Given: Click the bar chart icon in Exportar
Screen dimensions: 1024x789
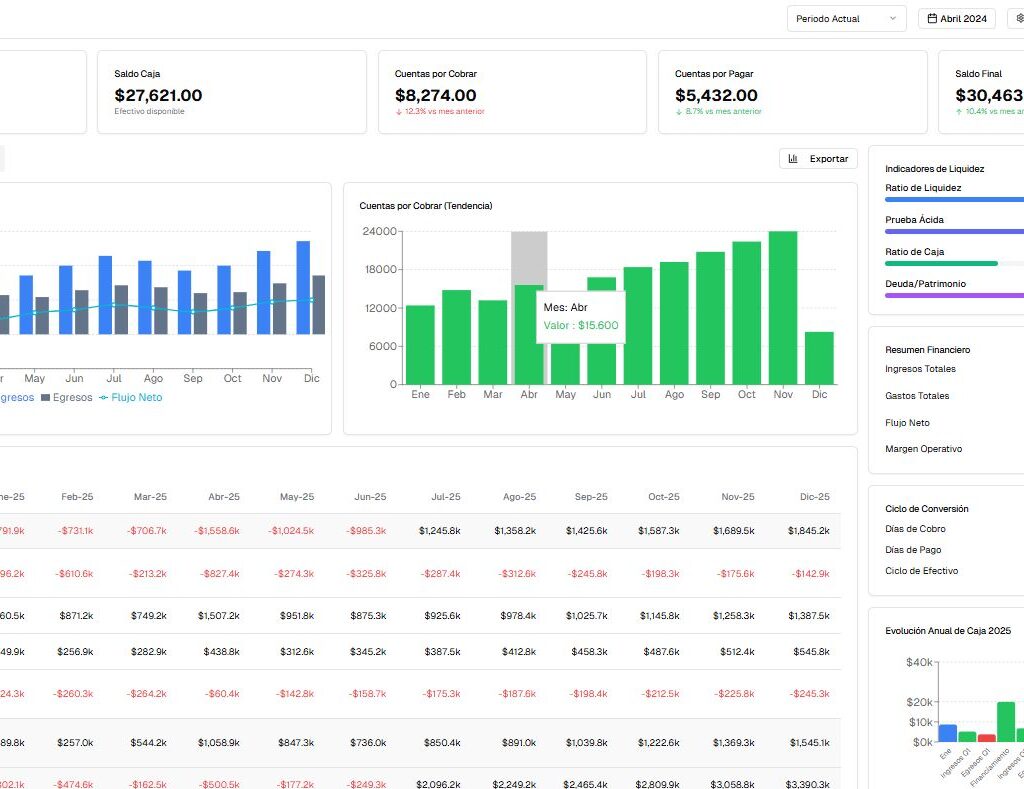Looking at the screenshot, I should click(x=793, y=159).
